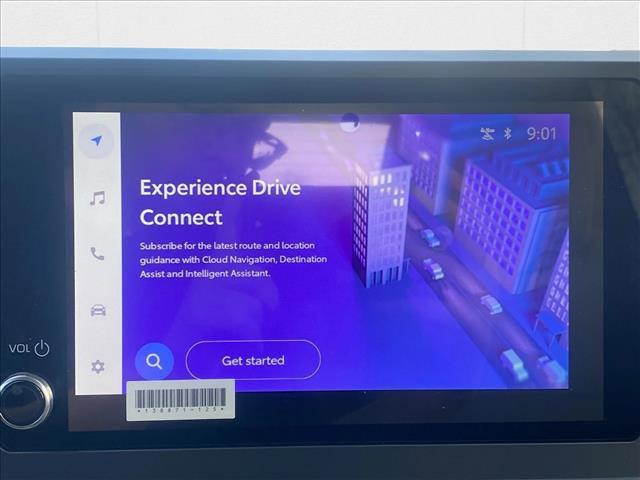The width and height of the screenshot is (640, 480).
Task: Tap the network connectivity status icon
Action: (x=487, y=133)
